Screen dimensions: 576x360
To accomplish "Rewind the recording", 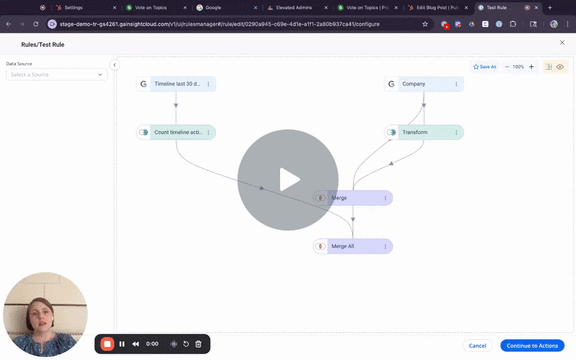I will coord(136,344).
